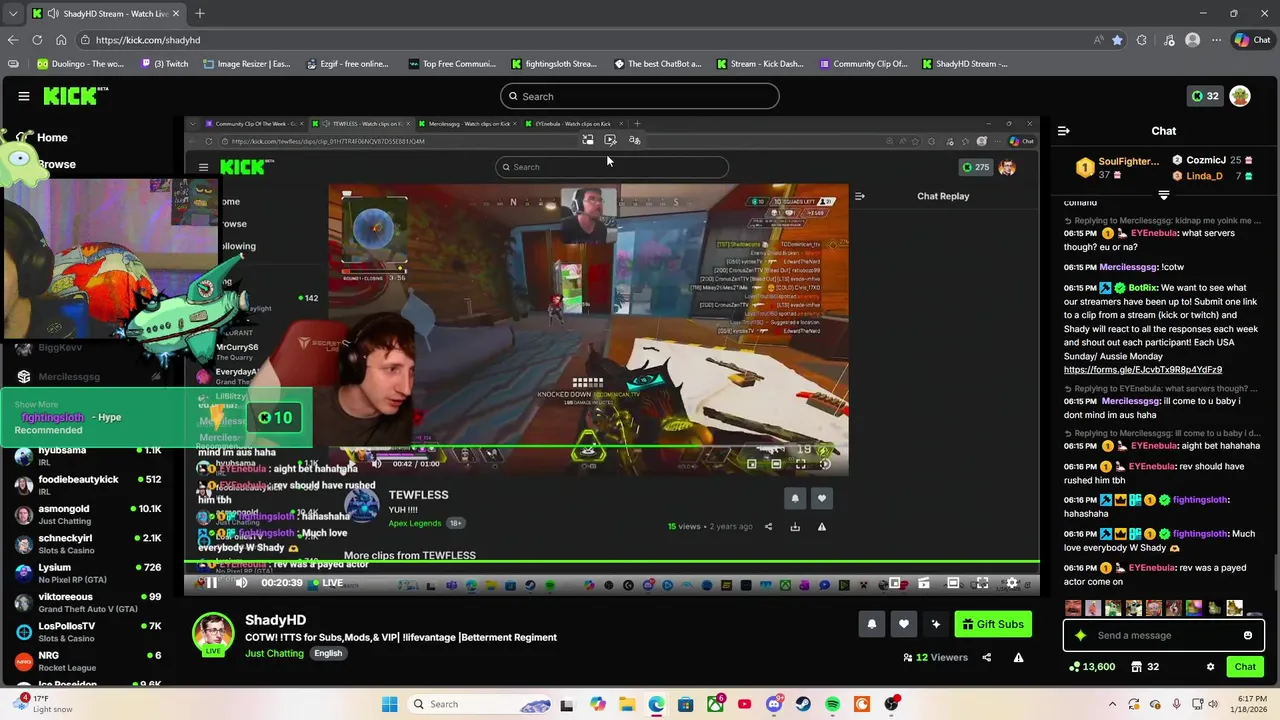Click the green Gift Subs button
The image size is (1280, 720).
[993, 624]
